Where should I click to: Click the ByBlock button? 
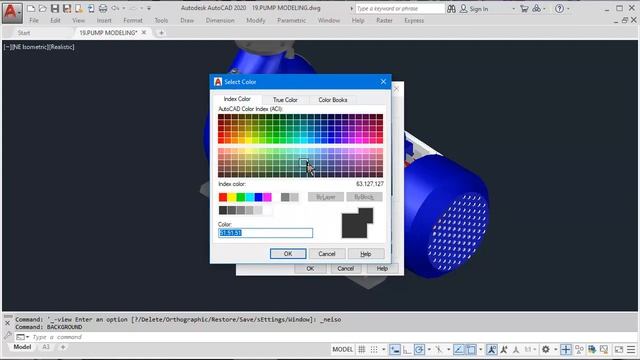point(364,197)
